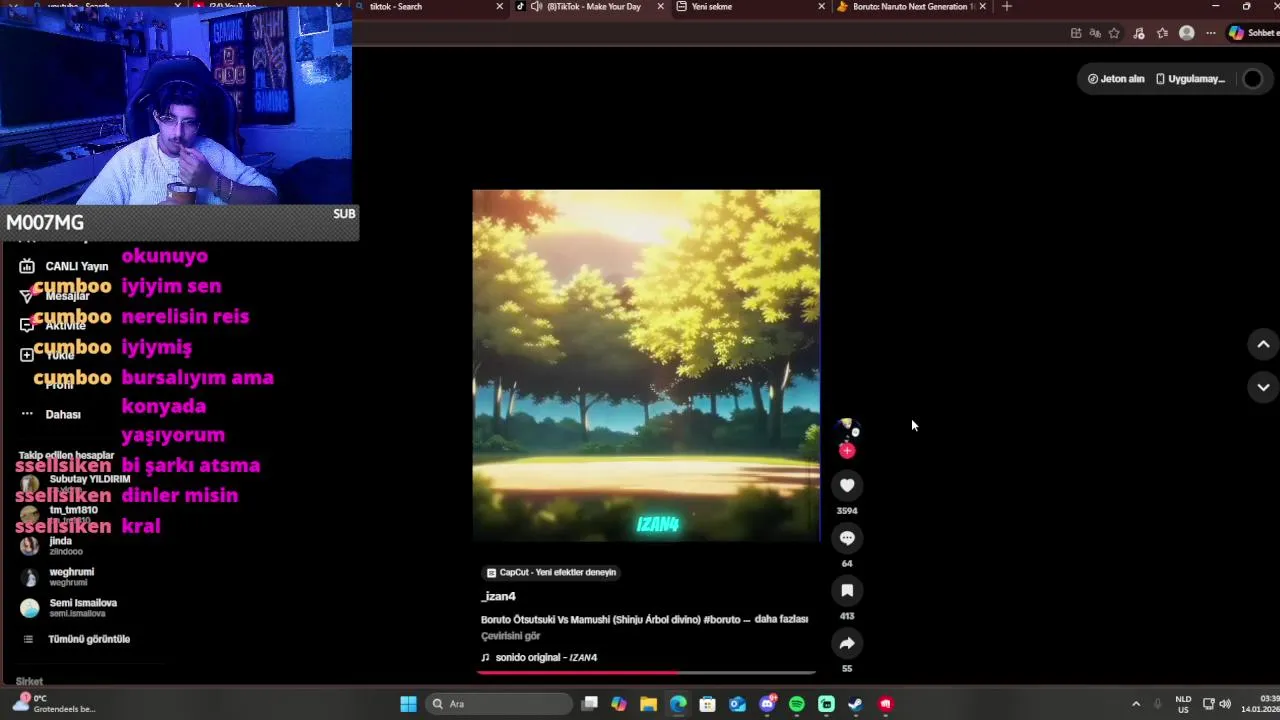The image size is (1280, 720).
Task: Go to the next video using down arrow
Action: [1263, 387]
